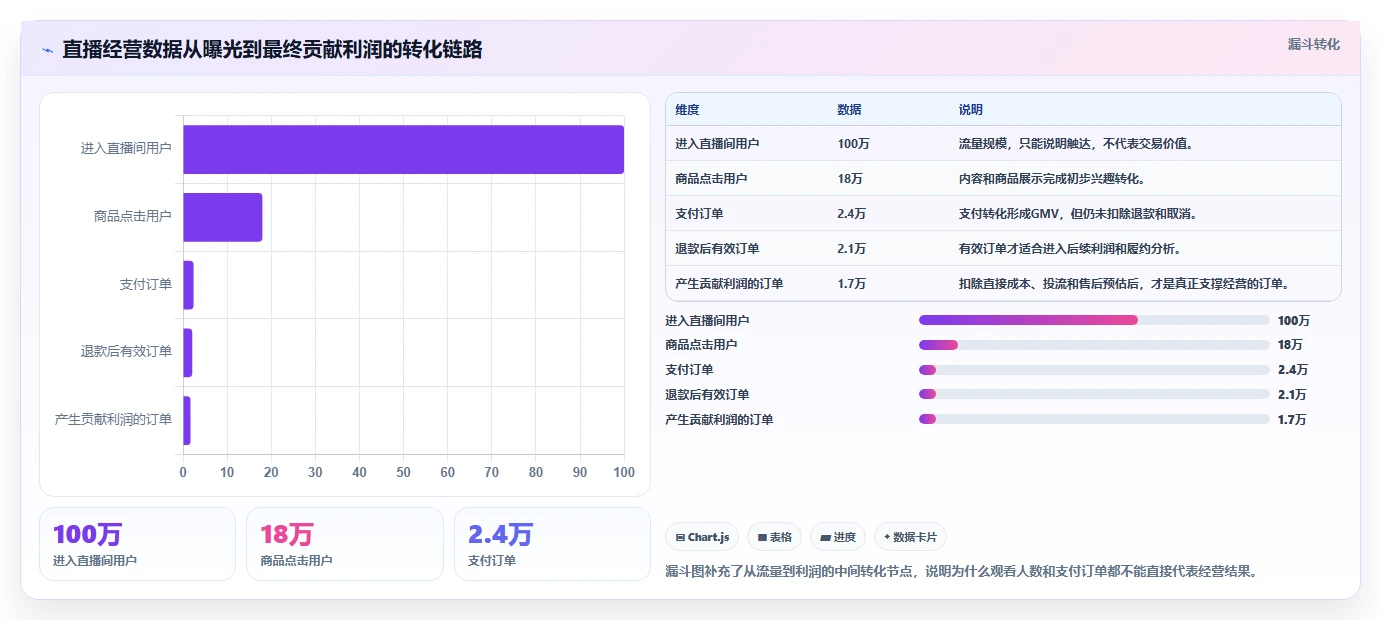Click the 退款后有效订单 bar in the chart

187,352
